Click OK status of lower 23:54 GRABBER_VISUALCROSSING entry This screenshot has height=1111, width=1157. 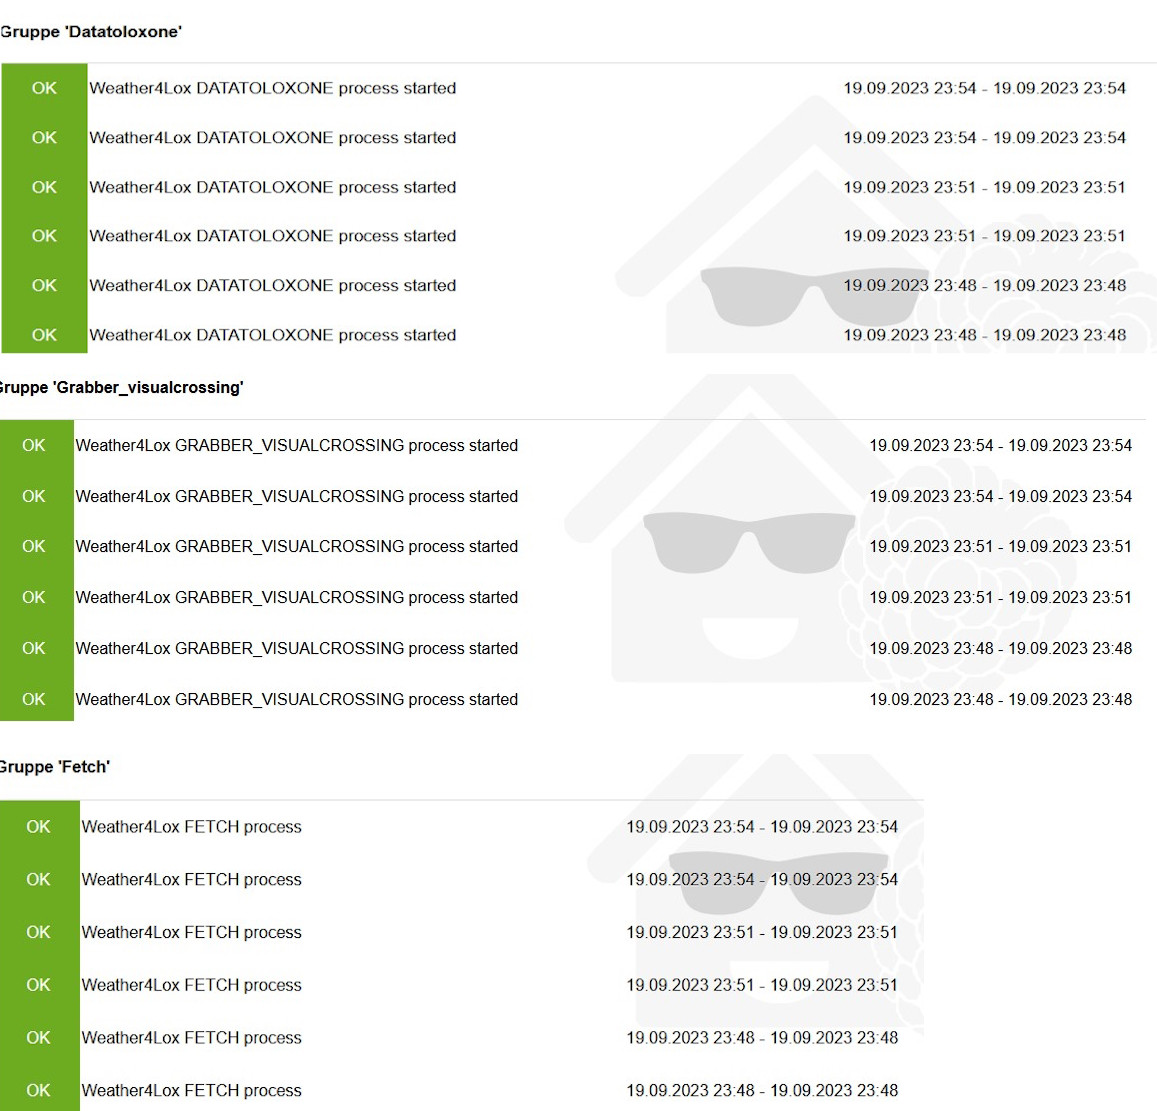[34, 496]
